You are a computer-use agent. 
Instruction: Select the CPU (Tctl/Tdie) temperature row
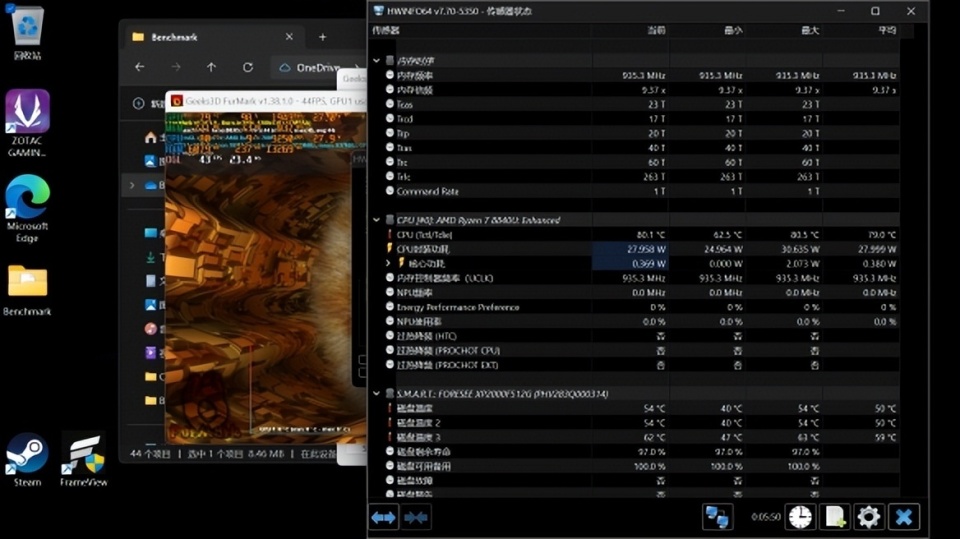(430, 234)
